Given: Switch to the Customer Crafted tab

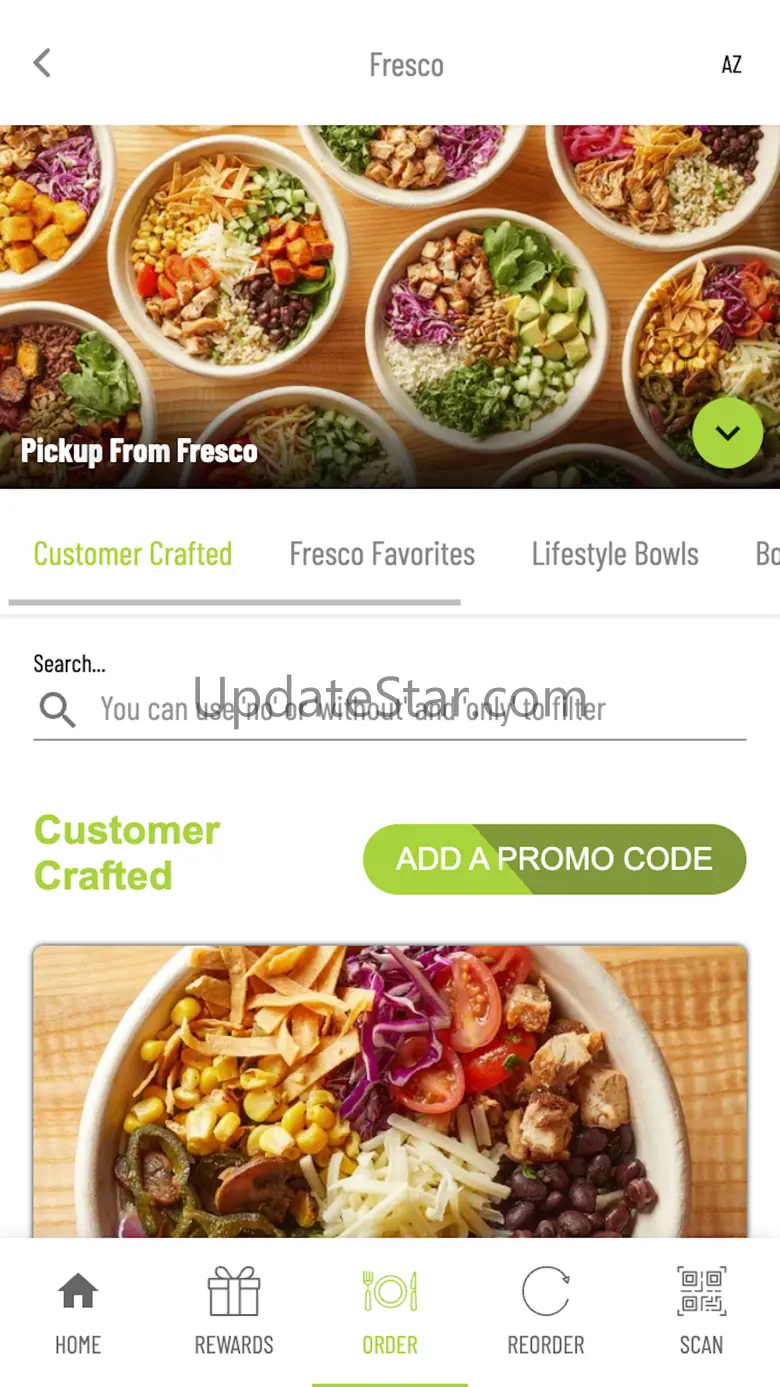Looking at the screenshot, I should click(133, 554).
